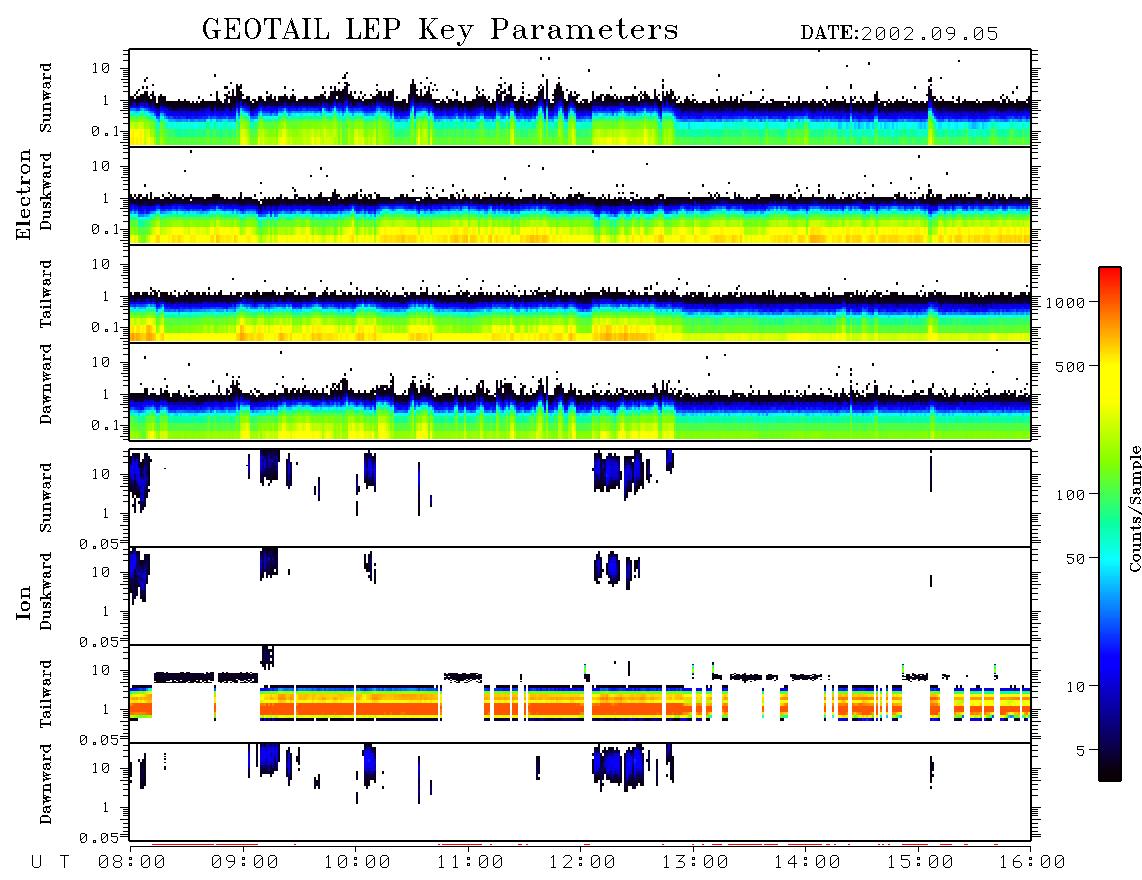Select the "Electron" group axis label

tap(23, 195)
